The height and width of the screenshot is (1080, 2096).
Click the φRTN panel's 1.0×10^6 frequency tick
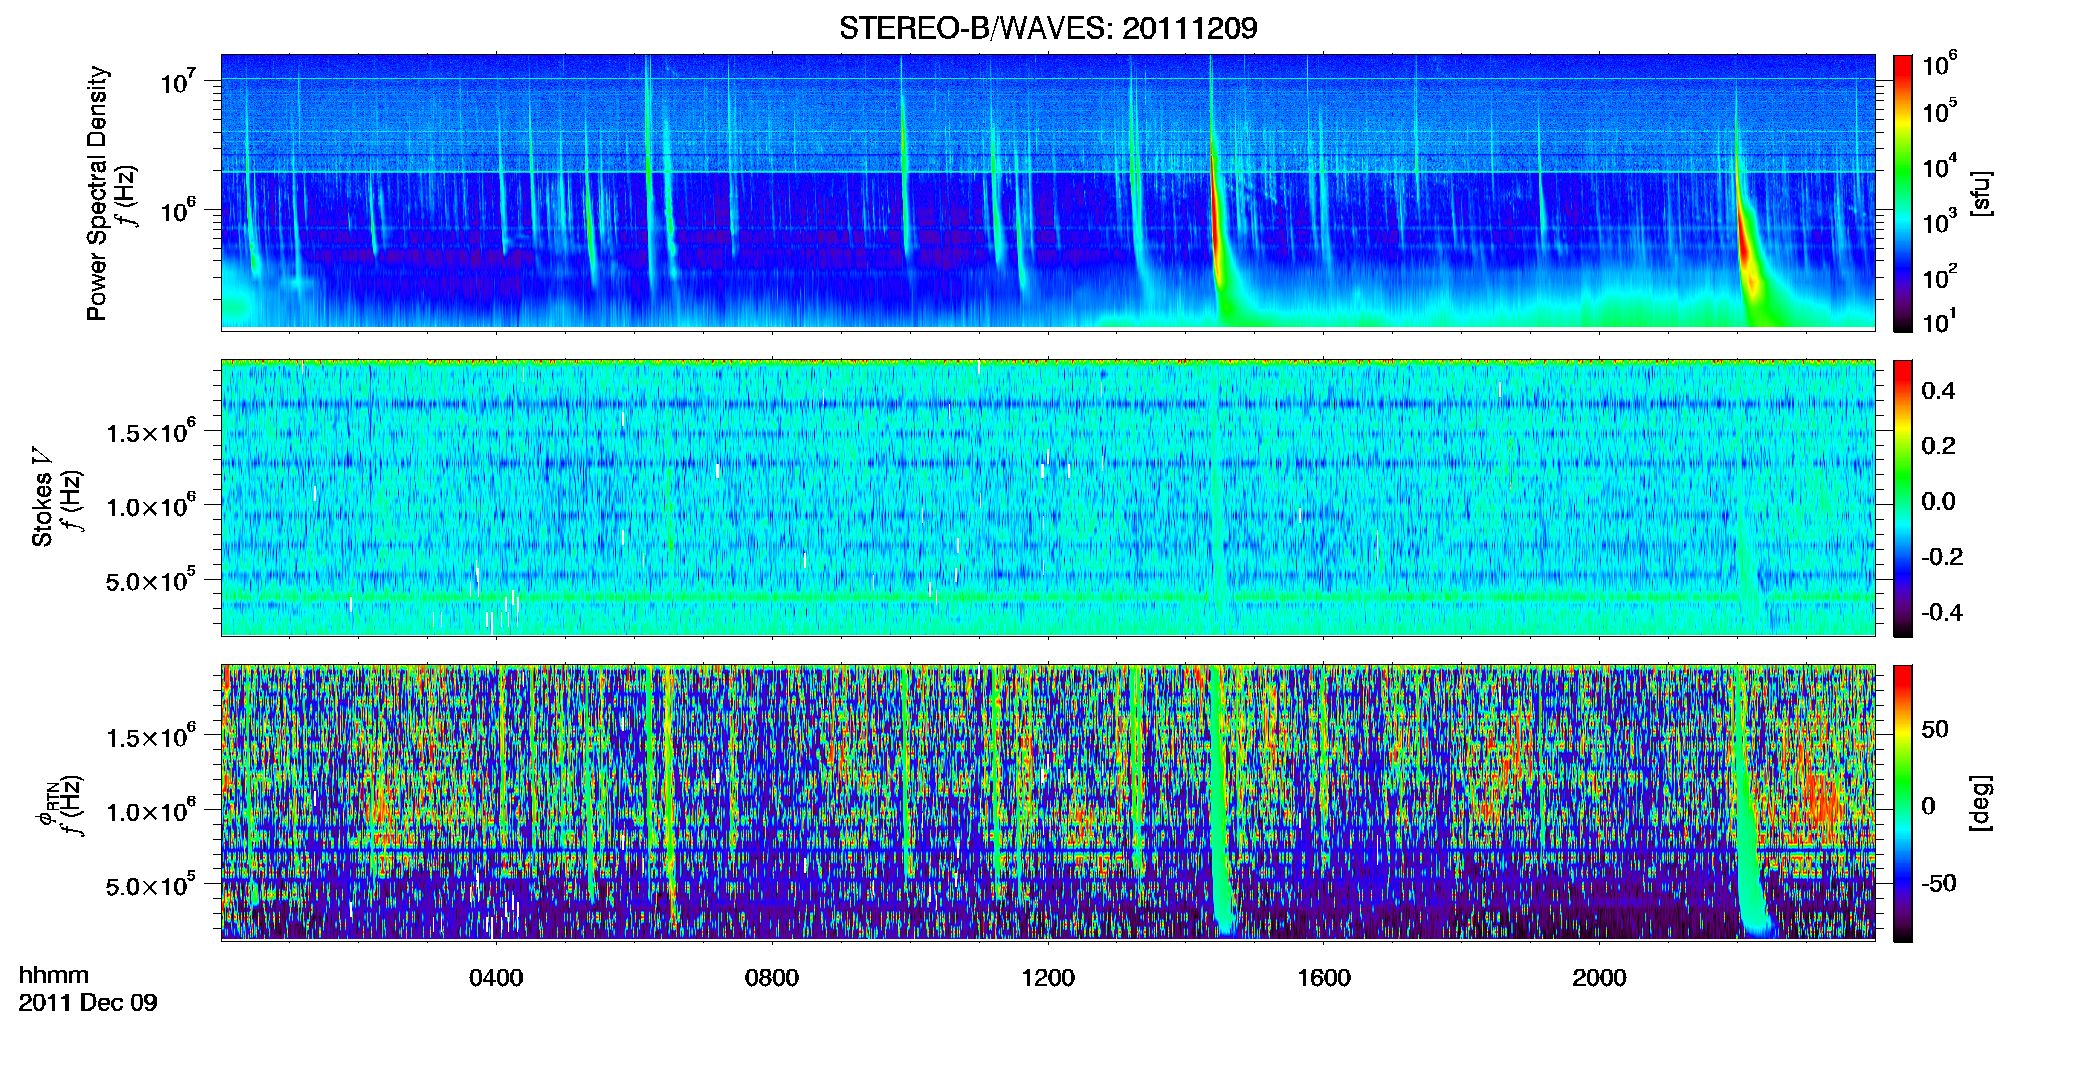(150, 810)
